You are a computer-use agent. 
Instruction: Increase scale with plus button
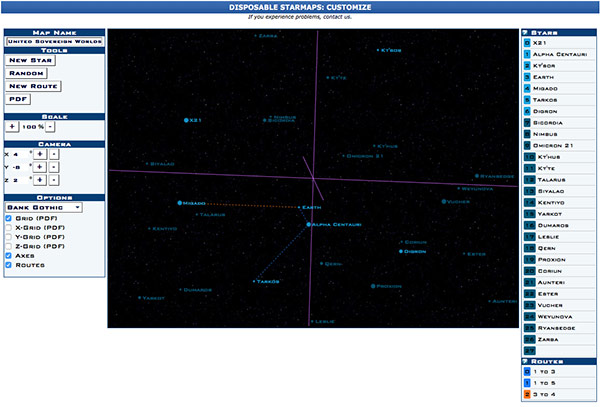[x=12, y=127]
